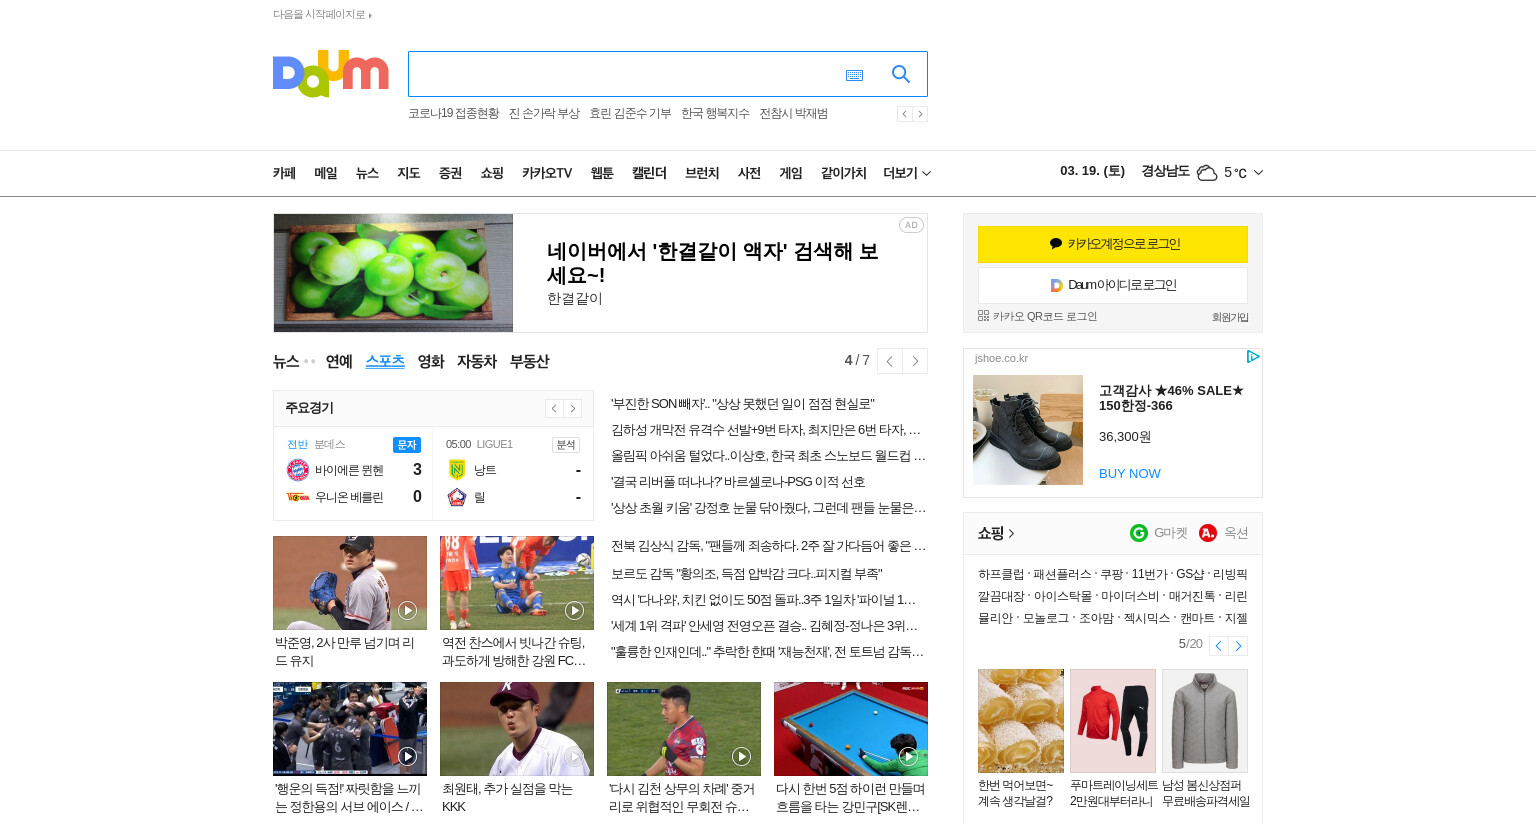Open the green apples banner image
Image resolution: width=1536 pixels, height=824 pixels.
[393, 273]
